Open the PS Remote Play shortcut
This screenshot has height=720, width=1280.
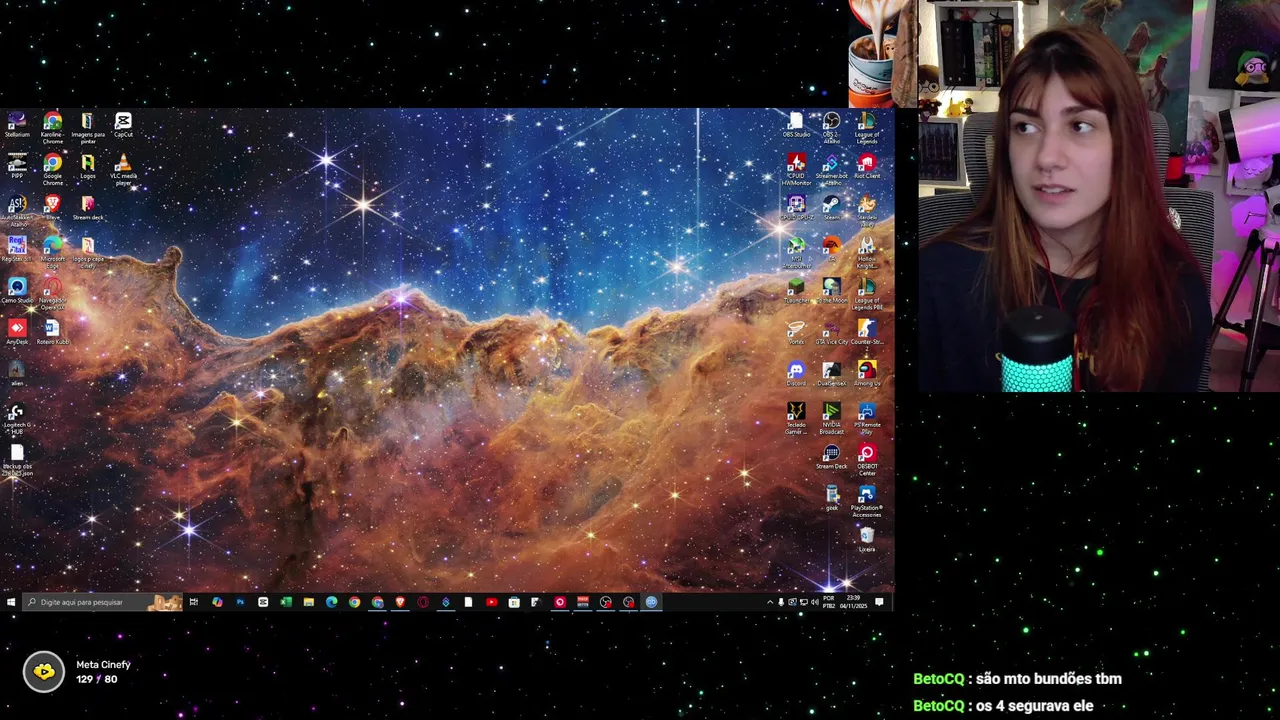coord(867,419)
